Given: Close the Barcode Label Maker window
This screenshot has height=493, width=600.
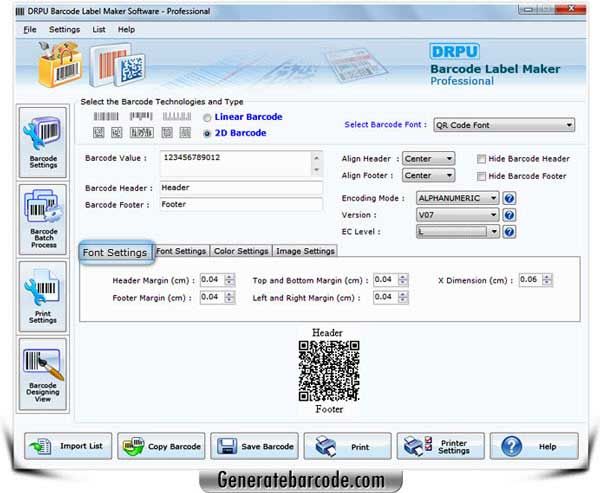Looking at the screenshot, I should [571, 9].
